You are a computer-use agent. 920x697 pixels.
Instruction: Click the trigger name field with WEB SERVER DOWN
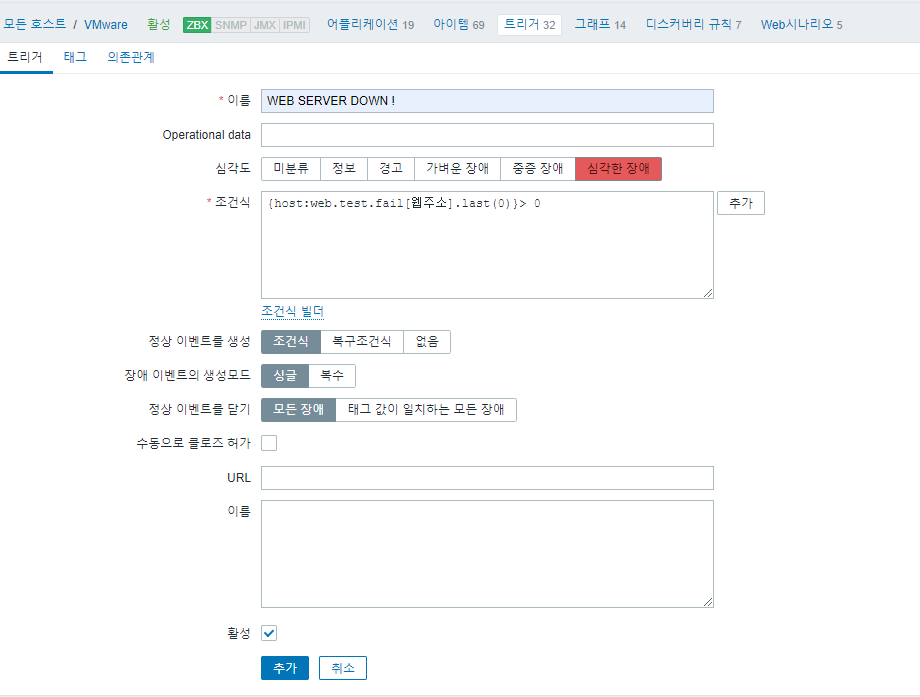pos(487,101)
